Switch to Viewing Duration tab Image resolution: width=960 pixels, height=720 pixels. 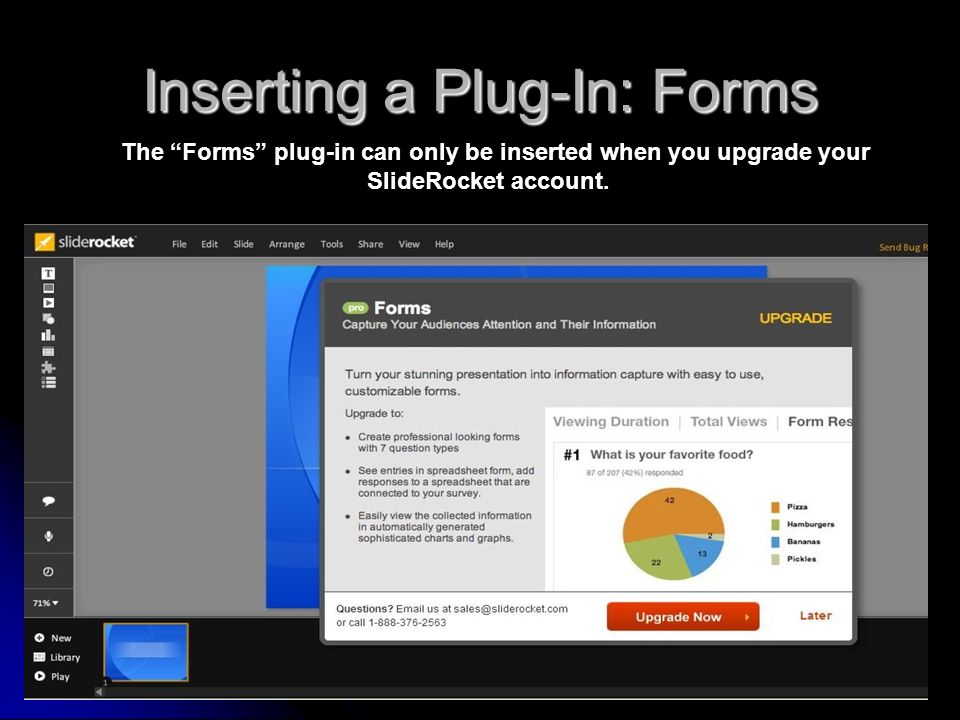(x=610, y=421)
